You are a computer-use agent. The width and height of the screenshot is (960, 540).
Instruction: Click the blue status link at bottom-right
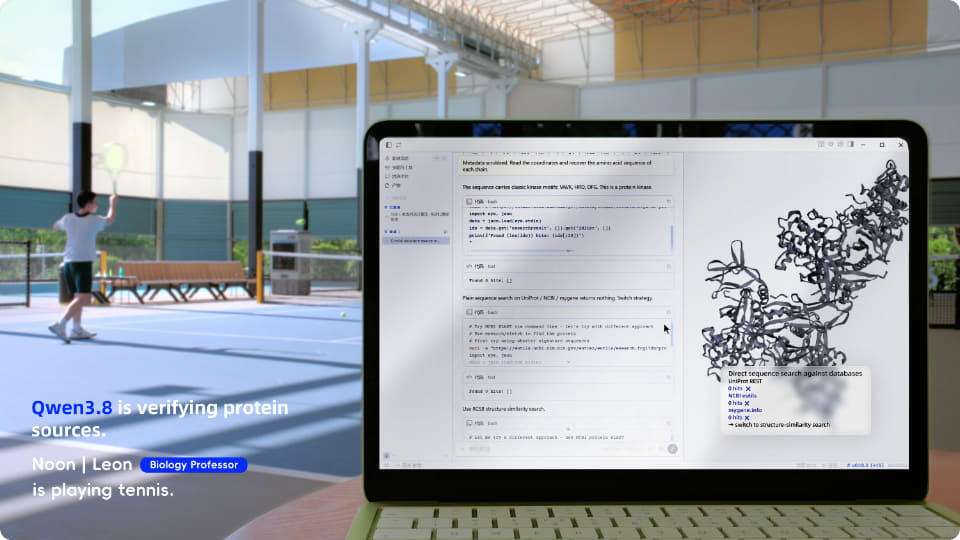[865, 465]
